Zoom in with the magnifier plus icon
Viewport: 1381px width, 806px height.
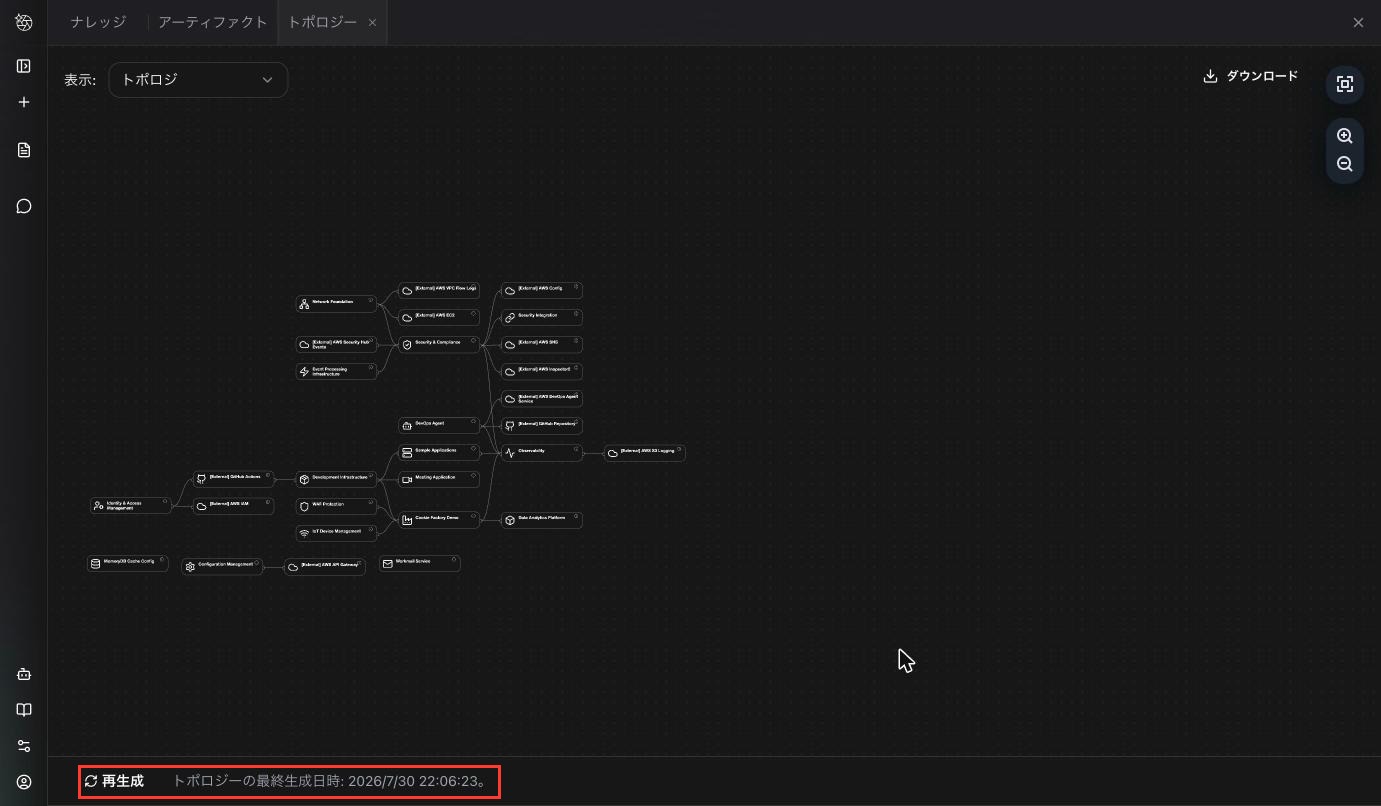1345,136
